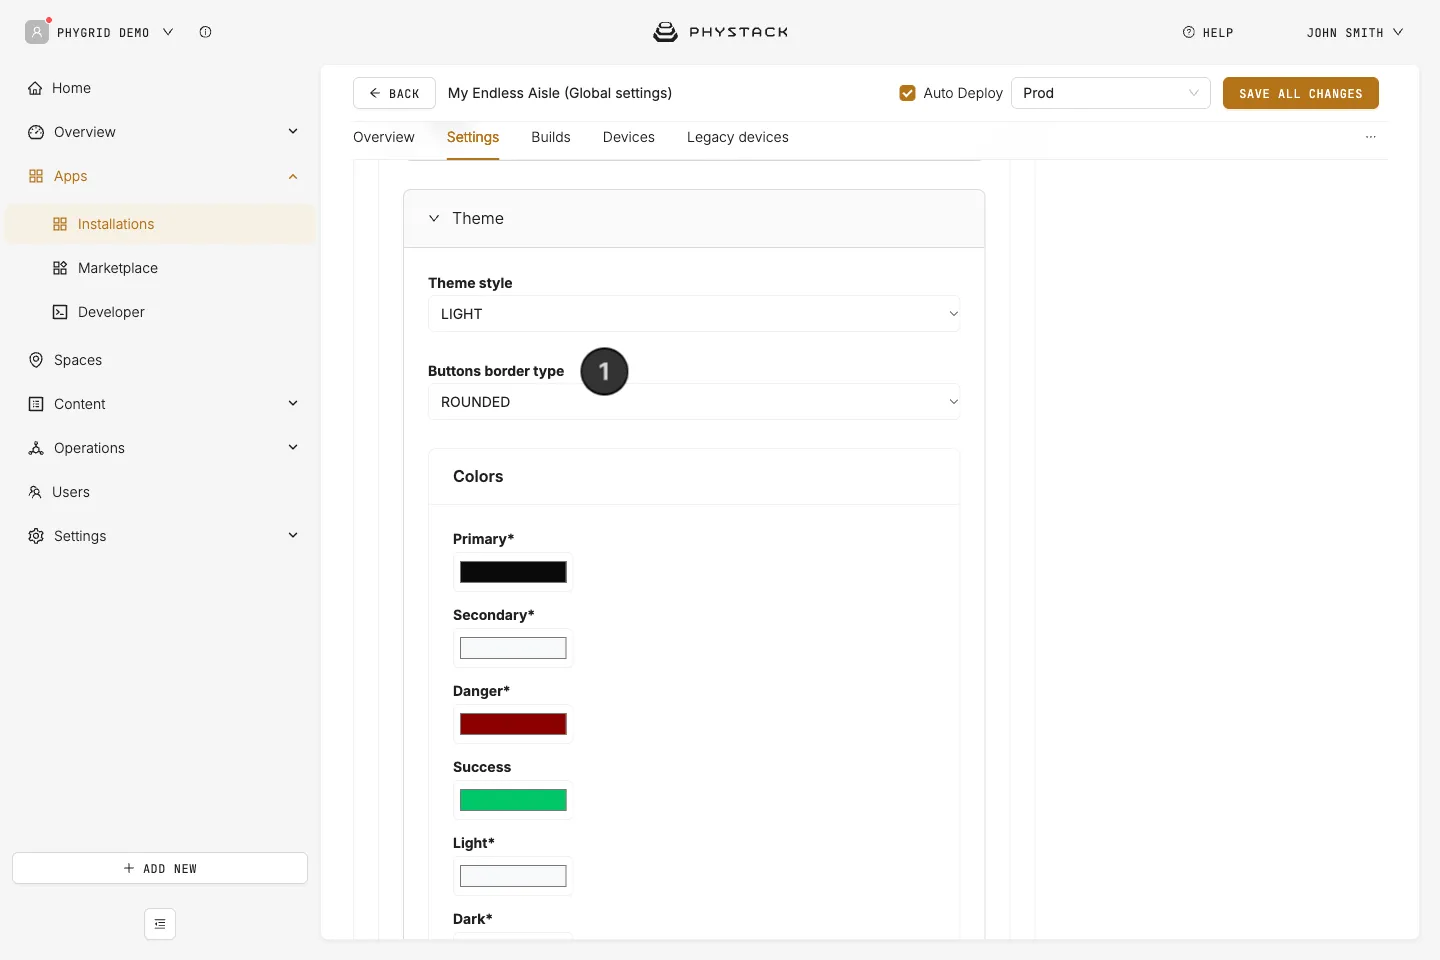Viewport: 1440px width, 960px height.
Task: Expand the Operations sidebar chevron
Action: point(293,447)
